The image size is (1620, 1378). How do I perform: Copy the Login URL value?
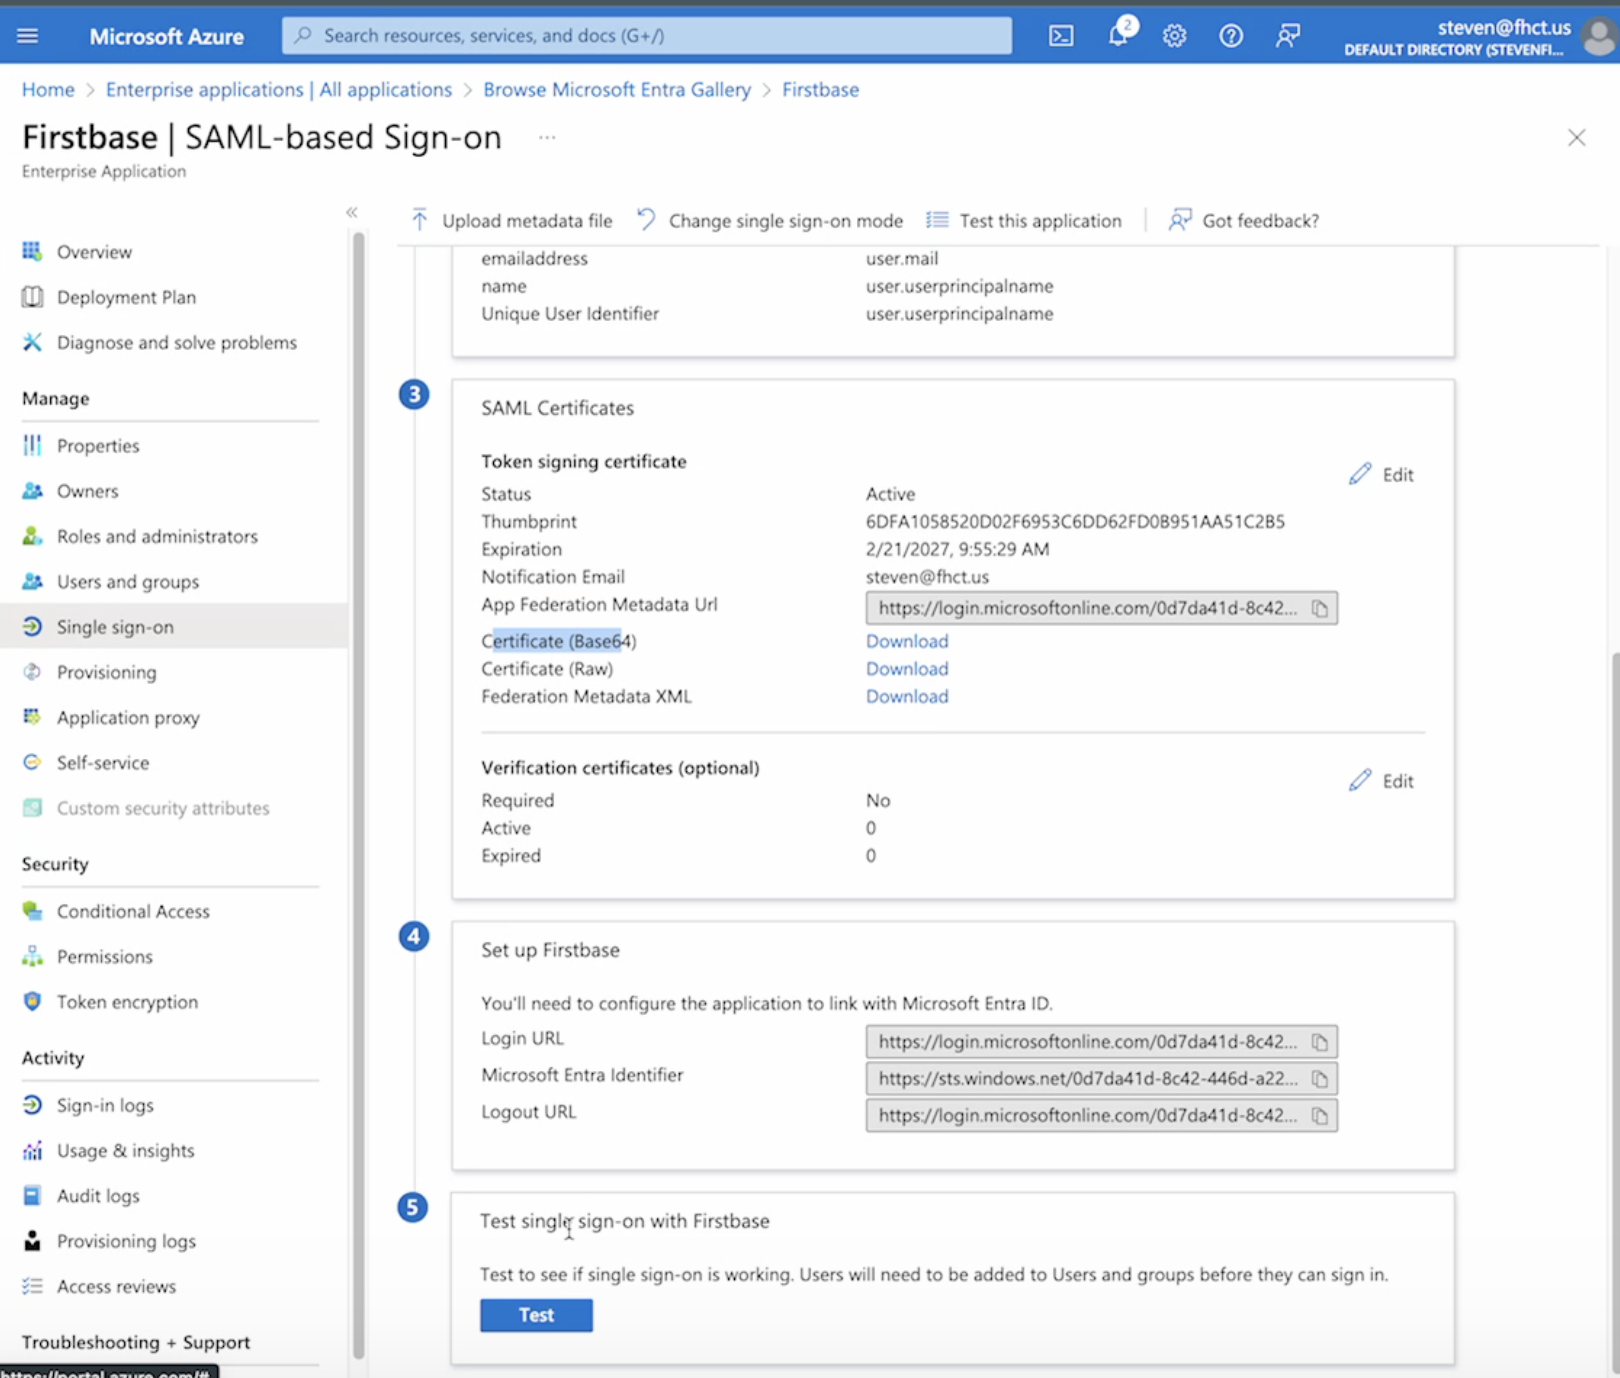pyautogui.click(x=1320, y=1042)
